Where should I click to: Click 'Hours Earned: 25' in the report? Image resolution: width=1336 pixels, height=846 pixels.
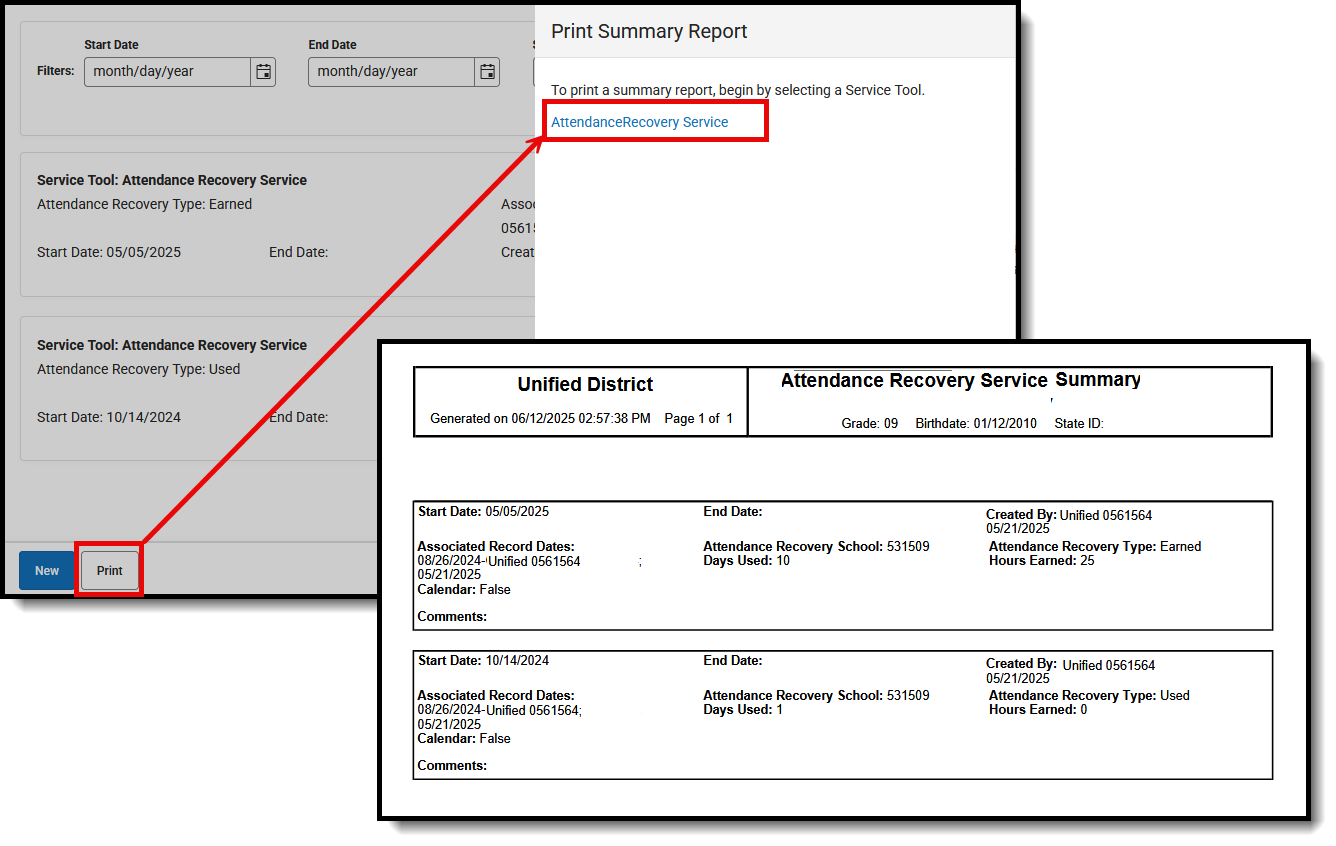[1042, 561]
